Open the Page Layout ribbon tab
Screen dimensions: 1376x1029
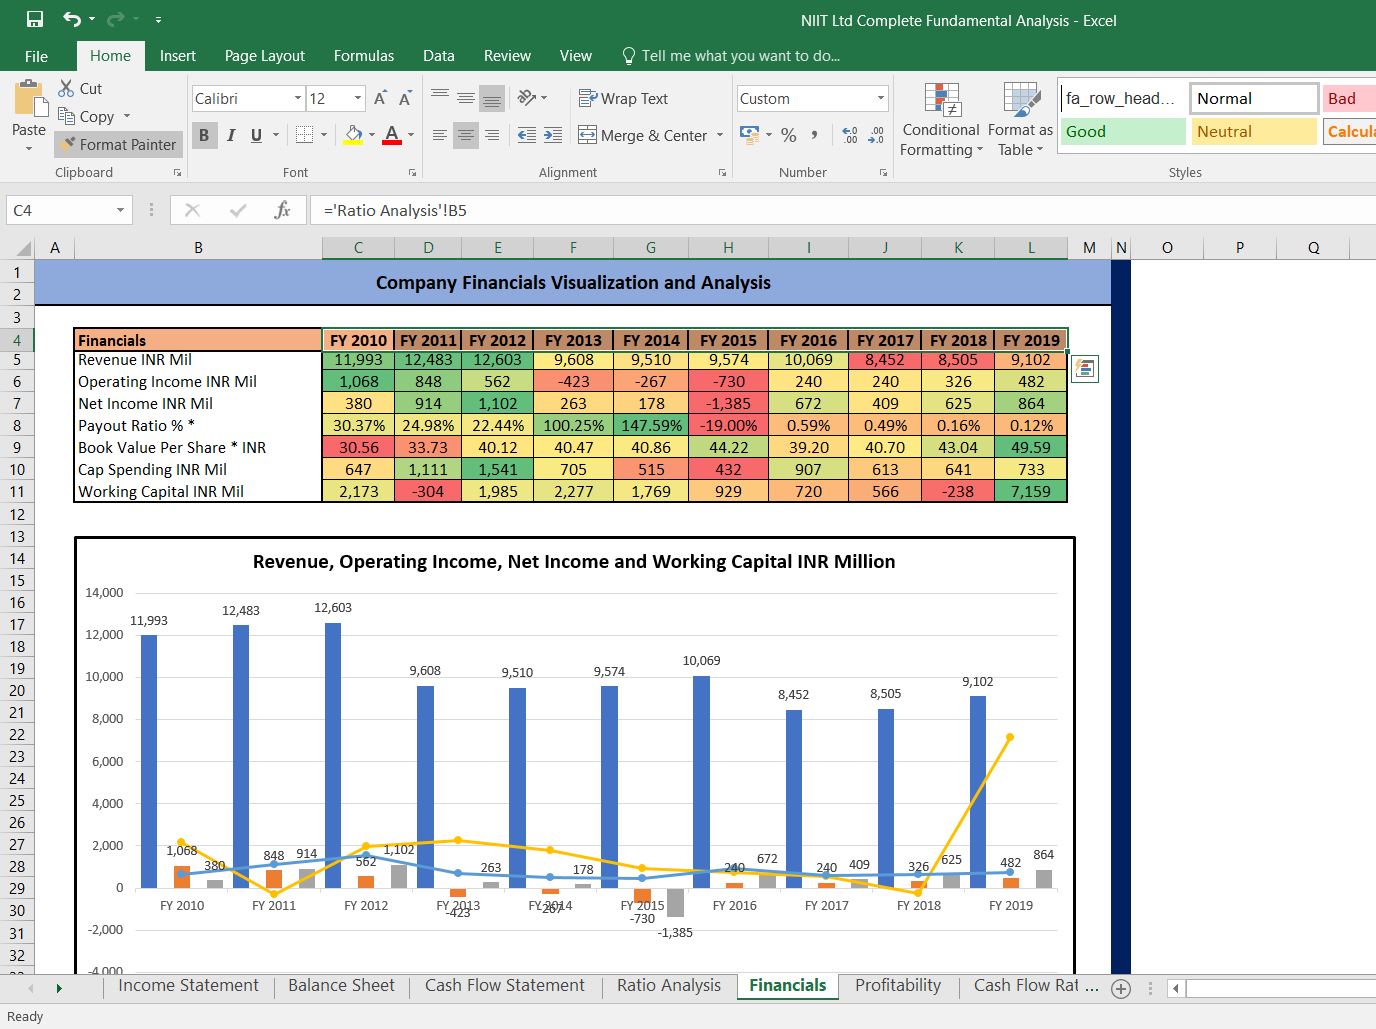pyautogui.click(x=265, y=56)
